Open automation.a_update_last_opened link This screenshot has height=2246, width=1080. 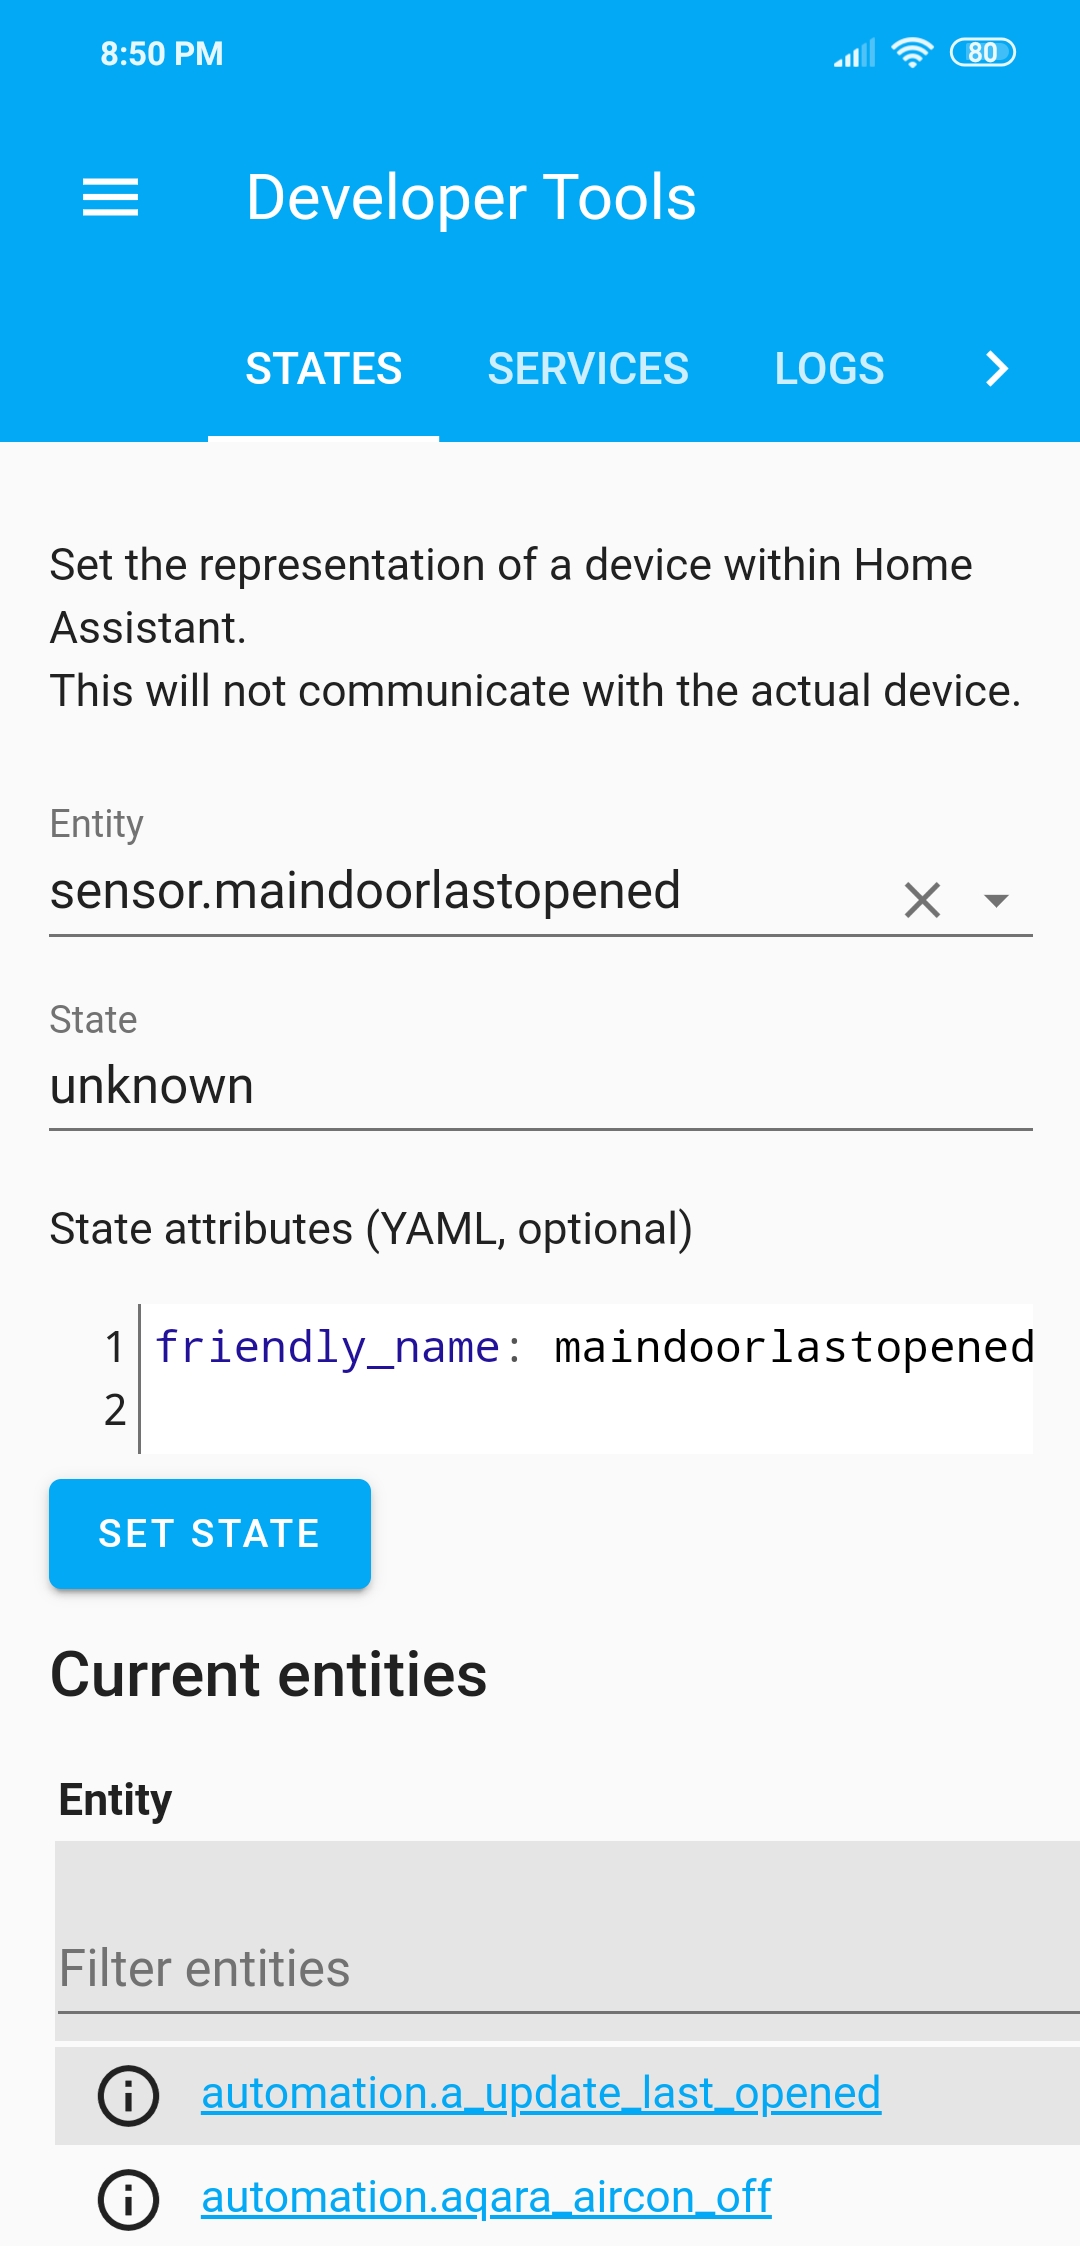click(x=541, y=2093)
